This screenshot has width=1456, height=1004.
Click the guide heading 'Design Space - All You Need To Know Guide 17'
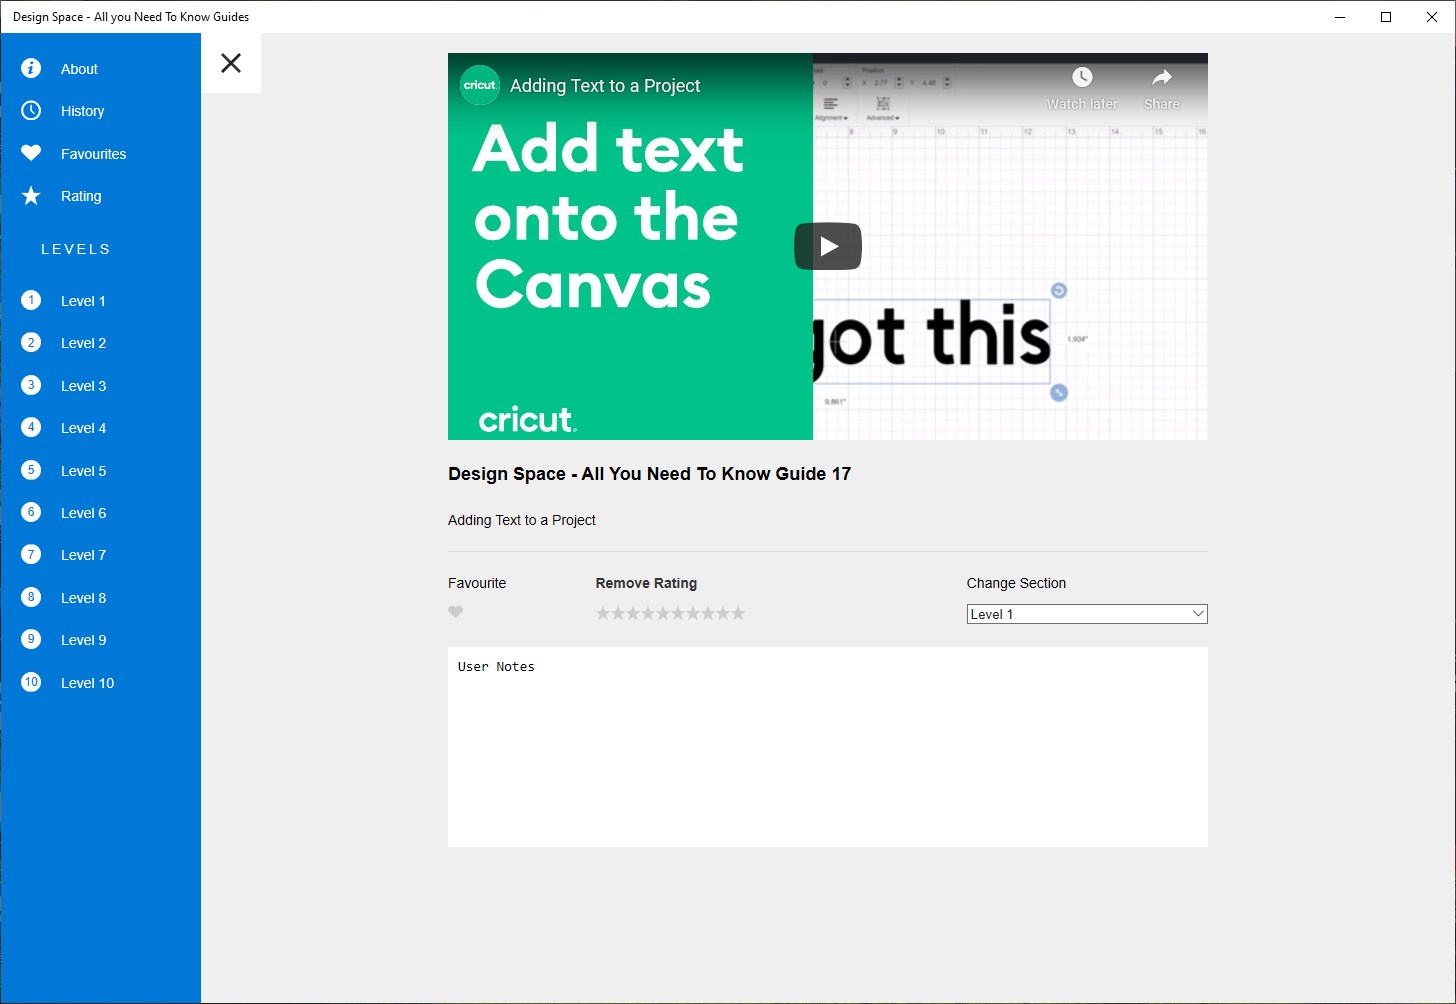coord(649,474)
